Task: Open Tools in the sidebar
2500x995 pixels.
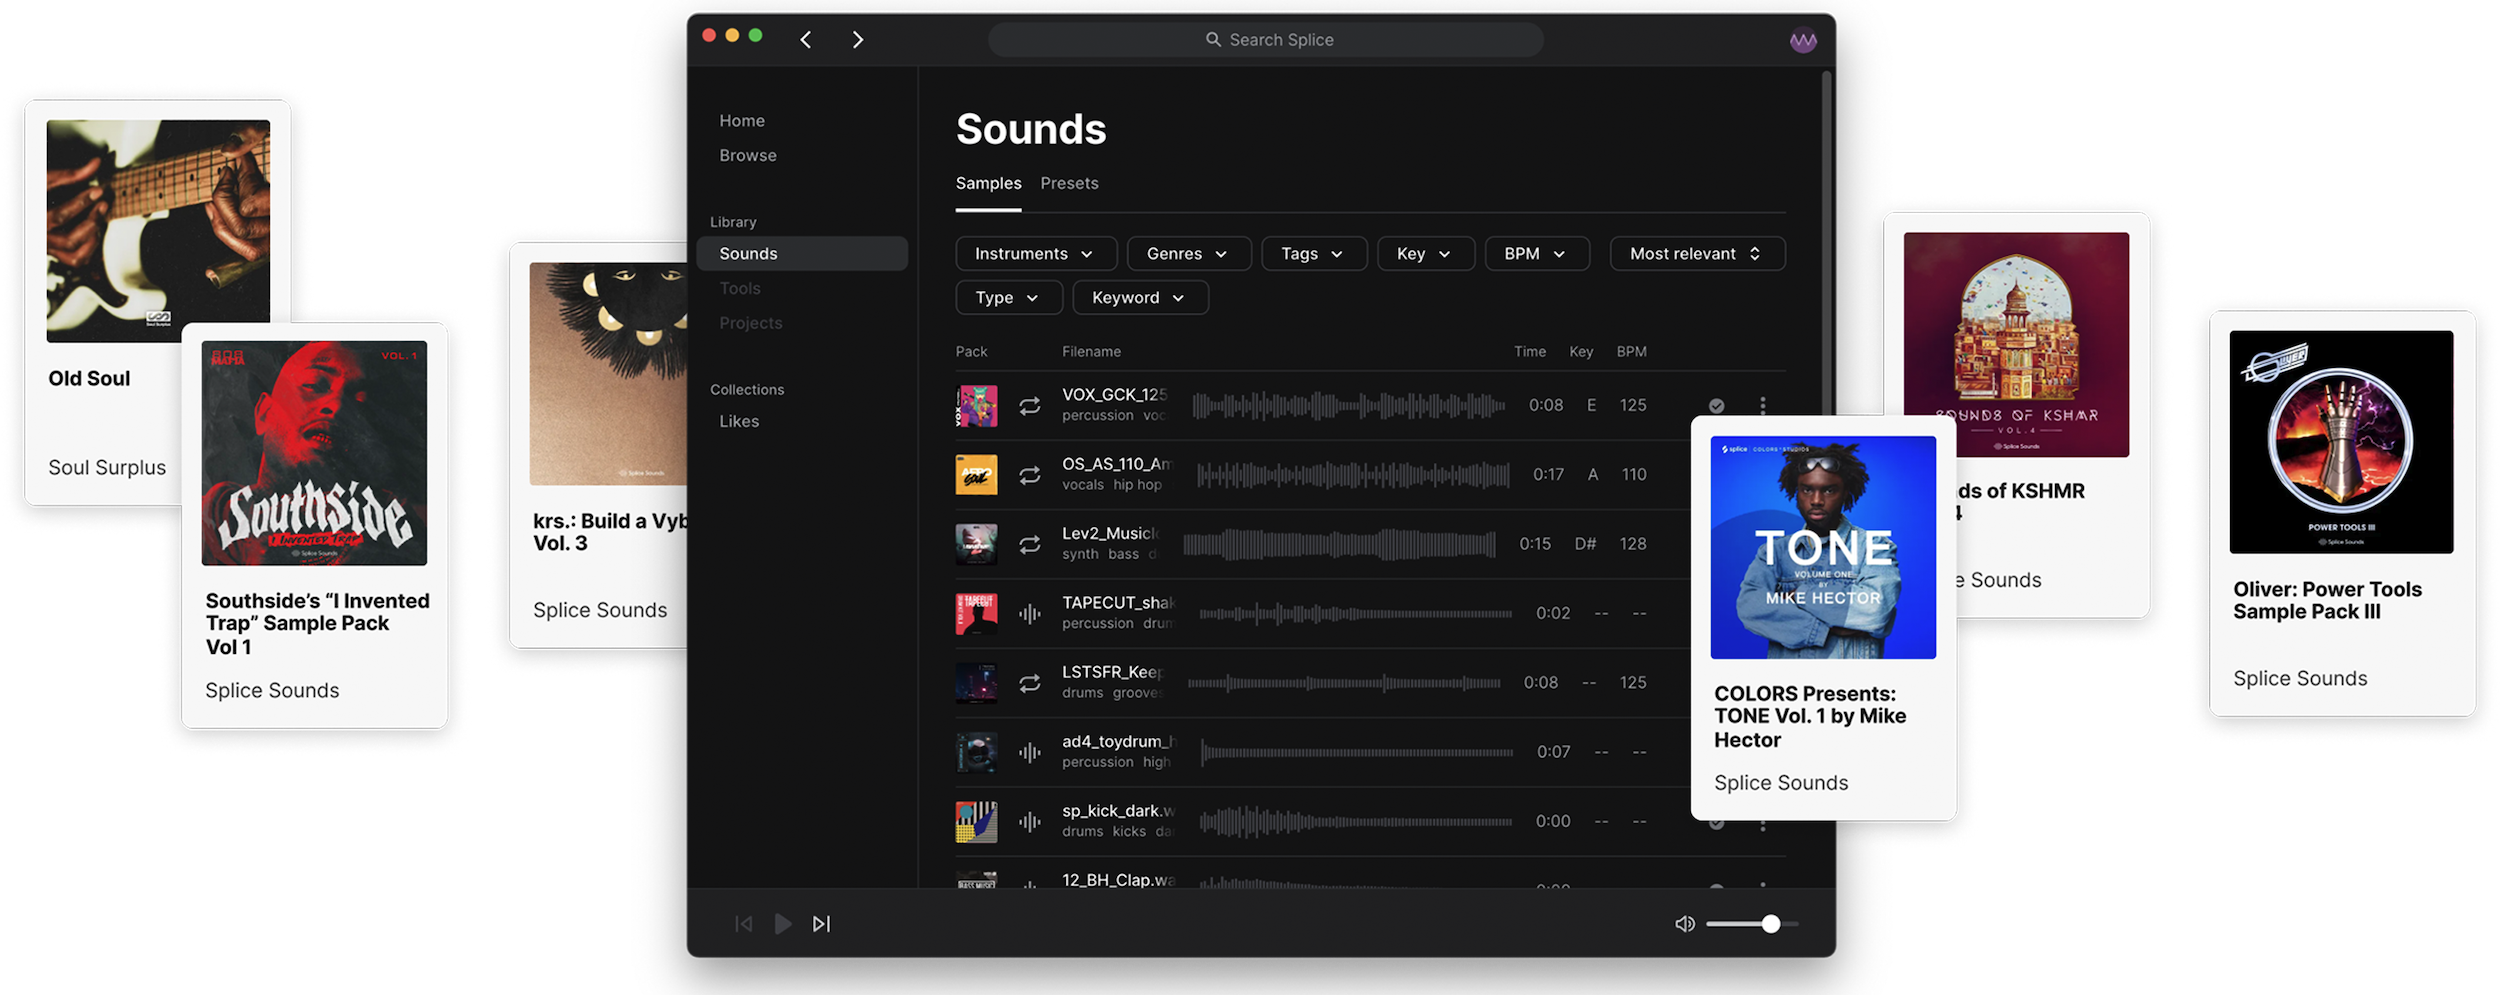Action: pos(740,288)
